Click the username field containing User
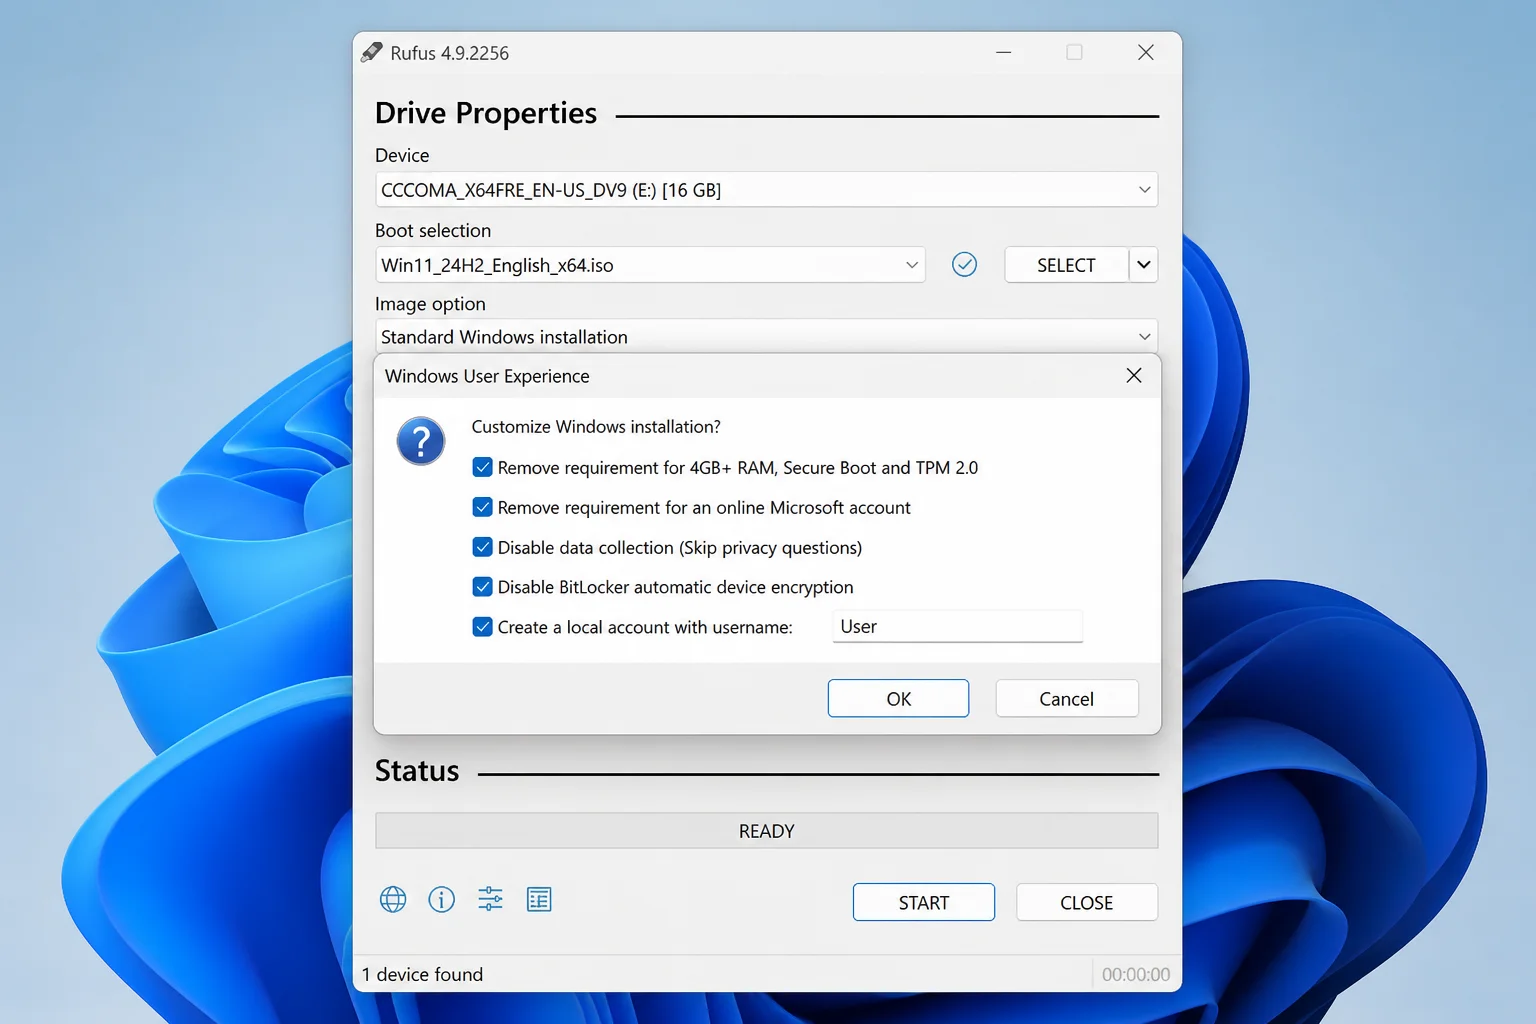This screenshot has height=1024, width=1536. coord(957,626)
